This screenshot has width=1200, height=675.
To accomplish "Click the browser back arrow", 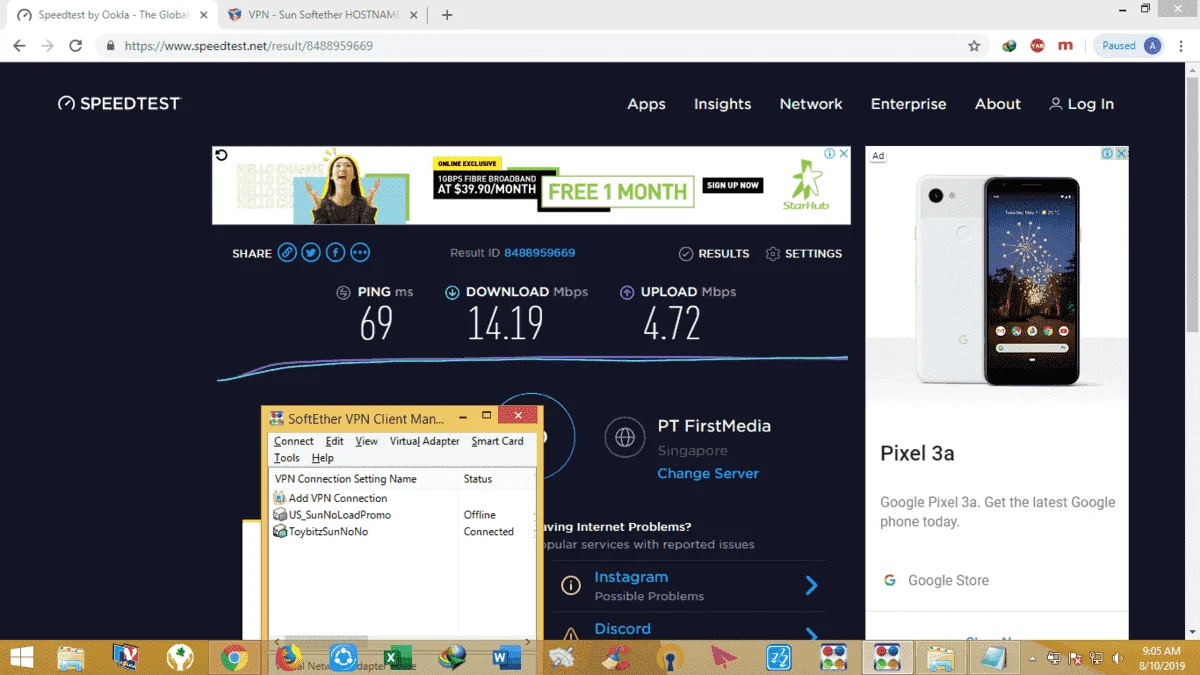I will (19, 46).
